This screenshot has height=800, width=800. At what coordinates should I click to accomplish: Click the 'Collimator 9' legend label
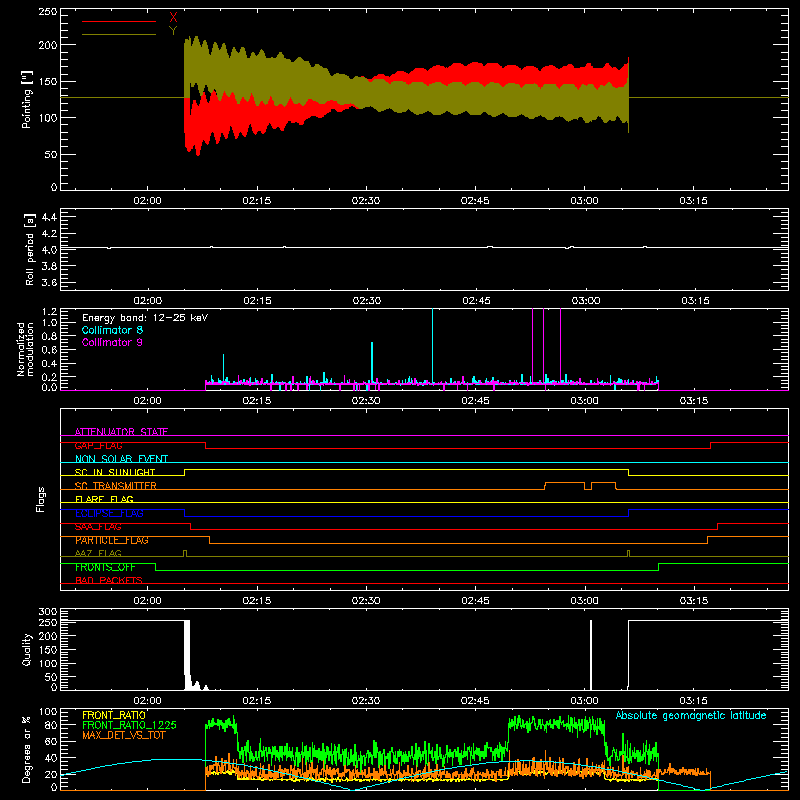[x=112, y=342]
